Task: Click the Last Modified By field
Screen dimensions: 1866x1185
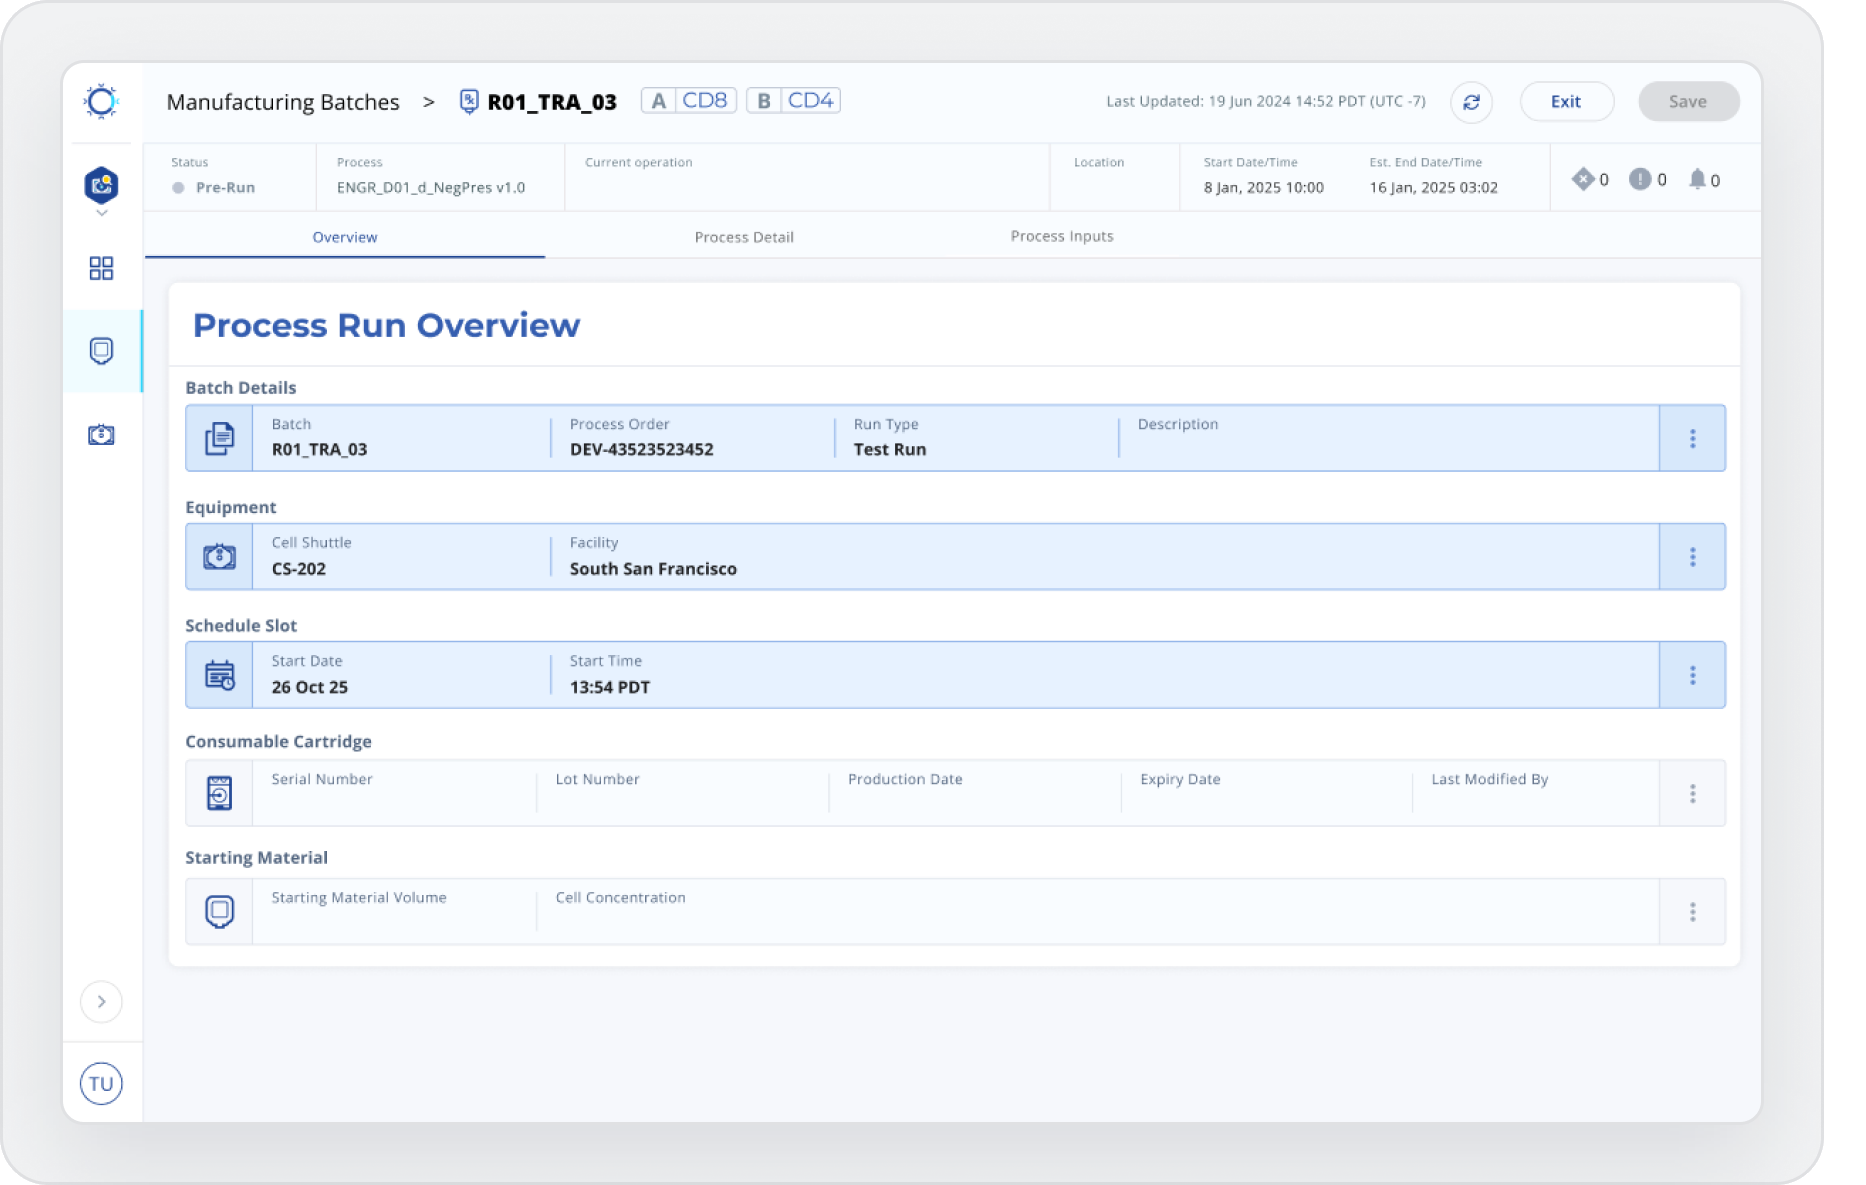Action: (x=1536, y=793)
